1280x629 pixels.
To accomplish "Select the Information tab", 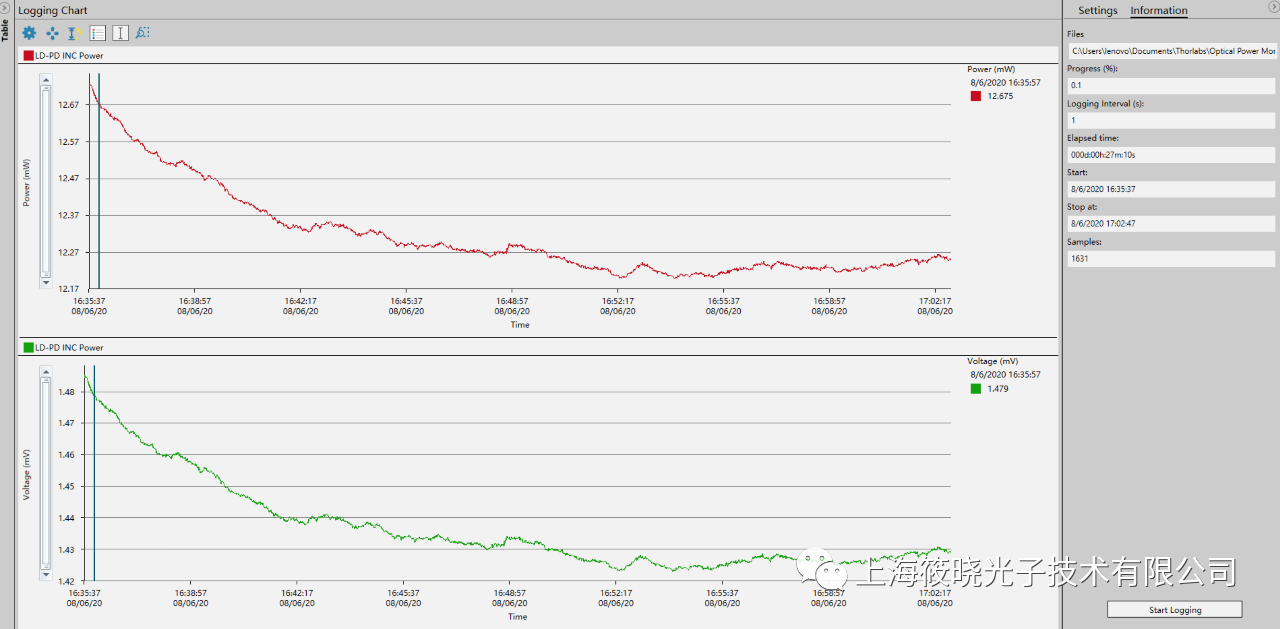I will [1158, 11].
